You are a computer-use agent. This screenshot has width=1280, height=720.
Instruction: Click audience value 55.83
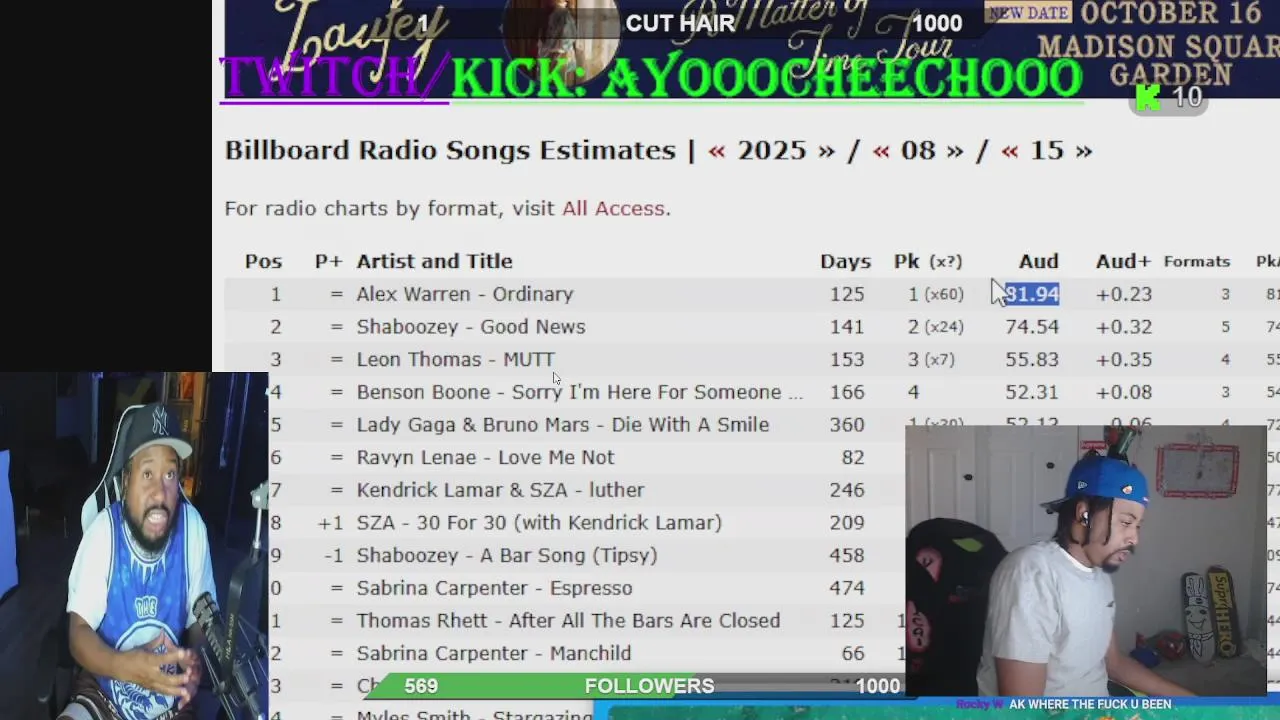pyautogui.click(x=1032, y=359)
